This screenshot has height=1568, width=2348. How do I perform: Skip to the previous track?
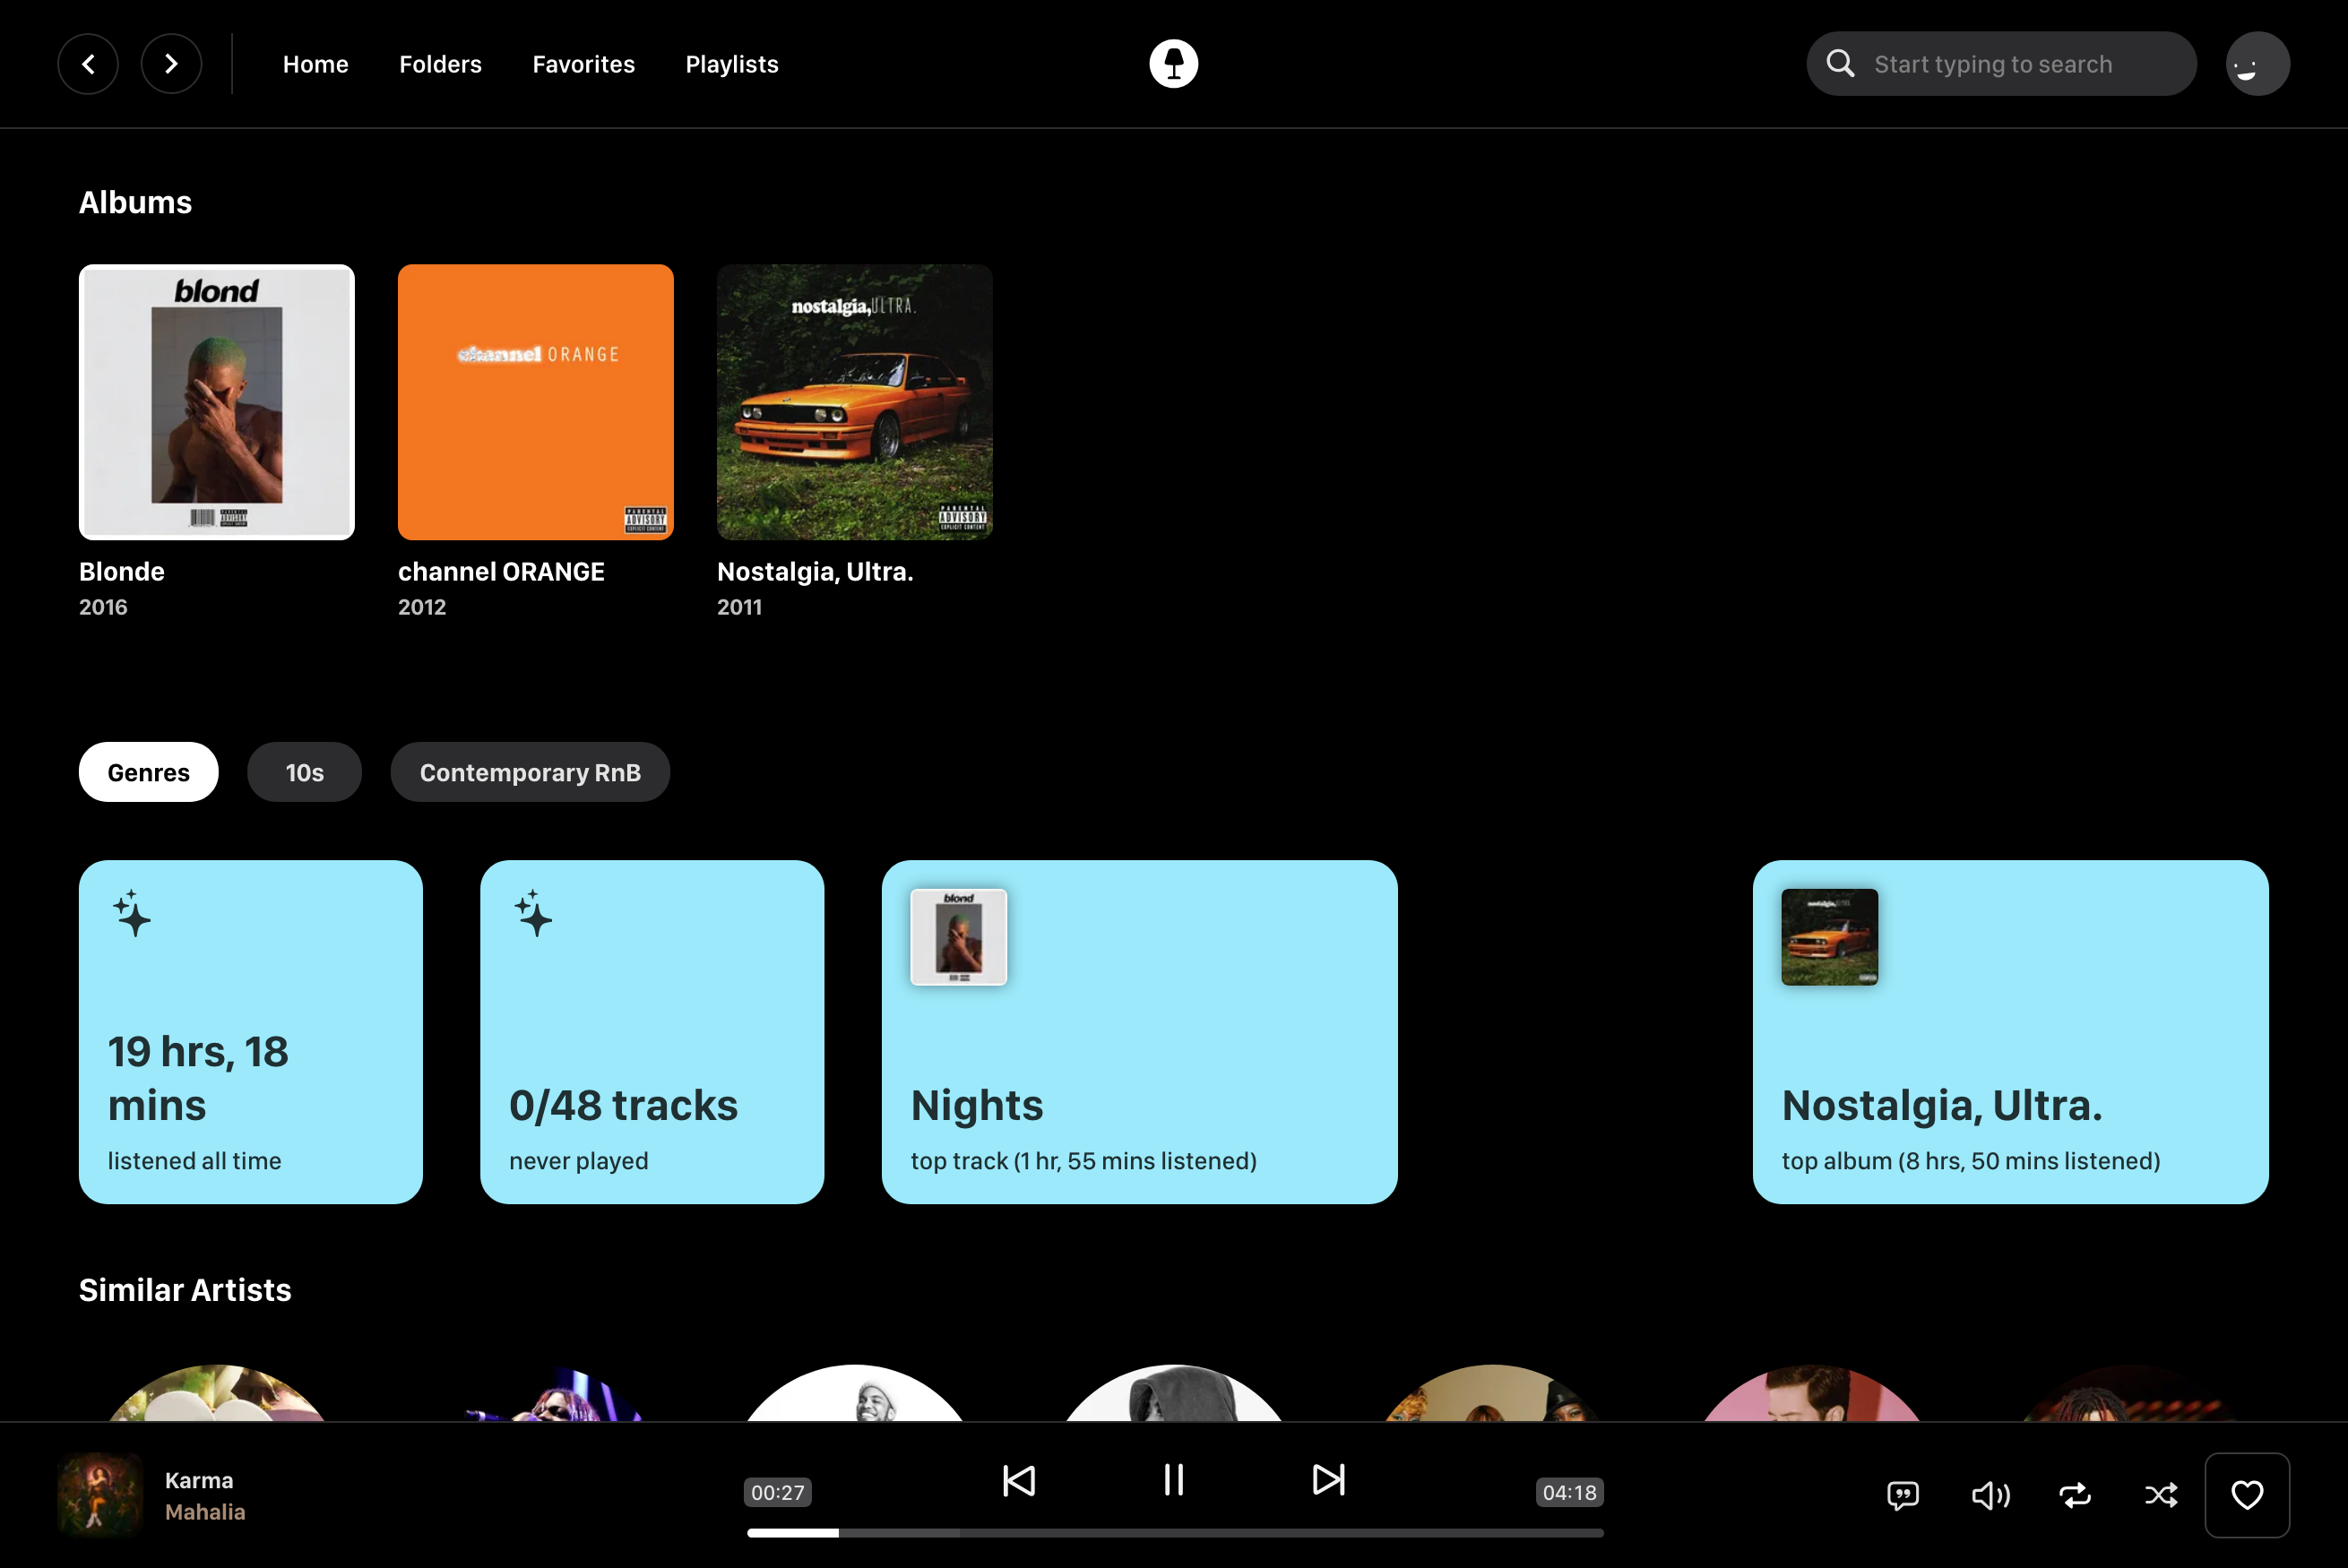click(x=1019, y=1480)
